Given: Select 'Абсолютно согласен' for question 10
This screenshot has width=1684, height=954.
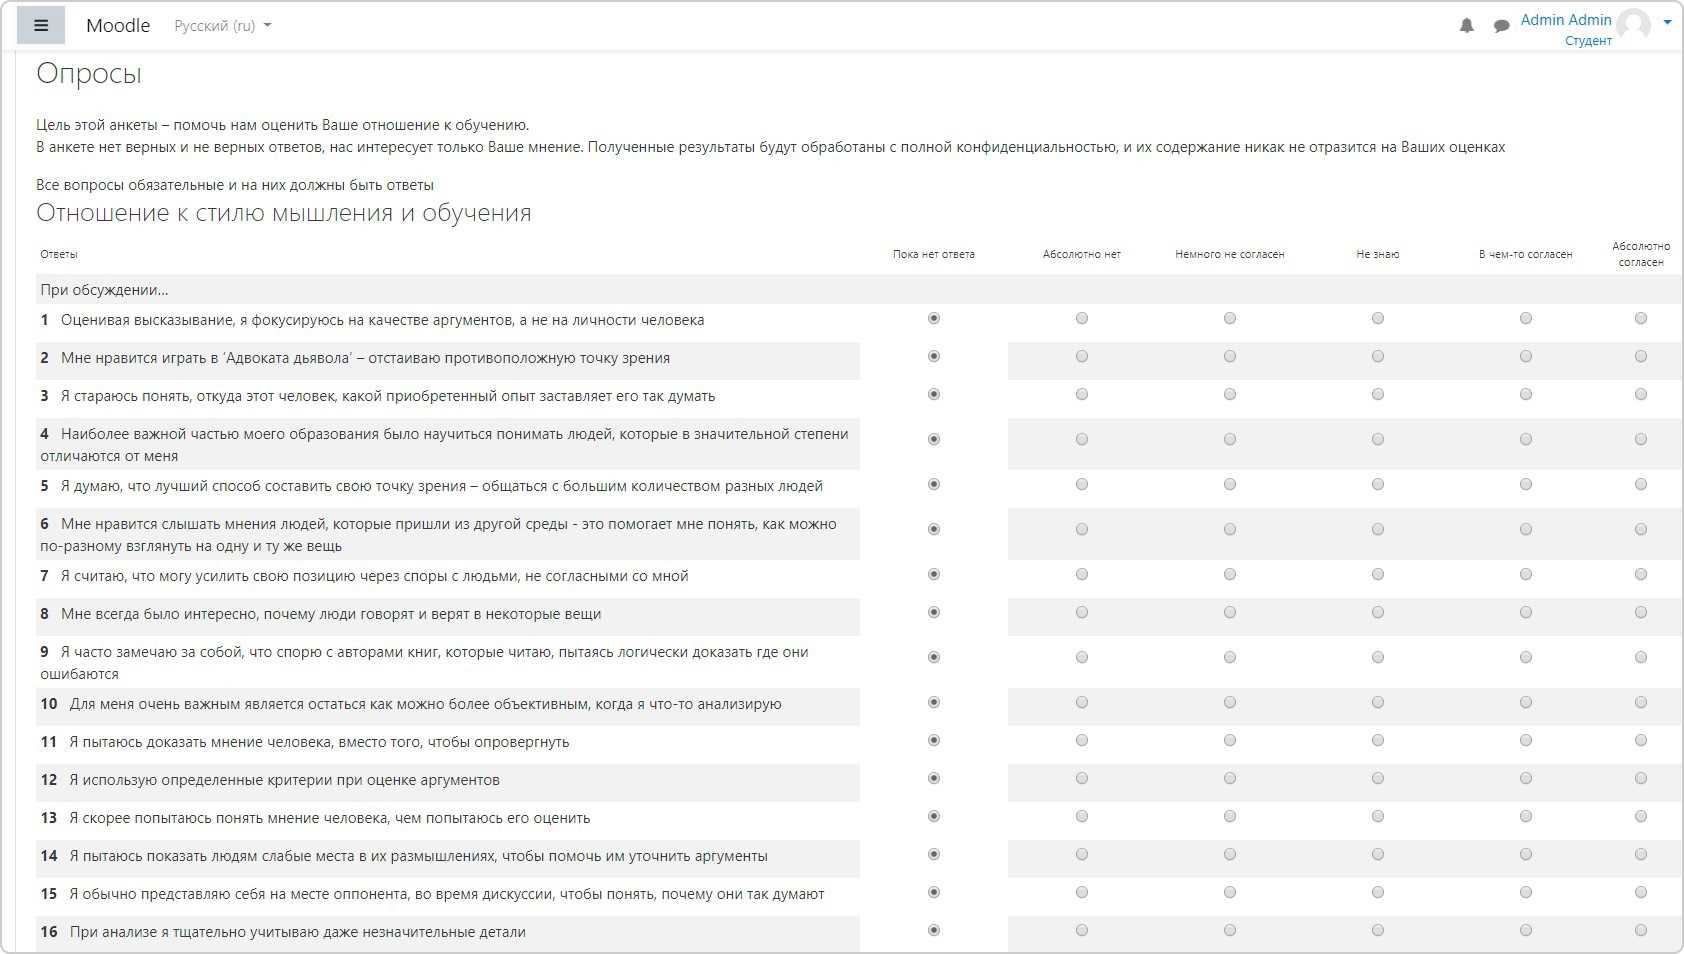Looking at the screenshot, I should (x=1641, y=703).
